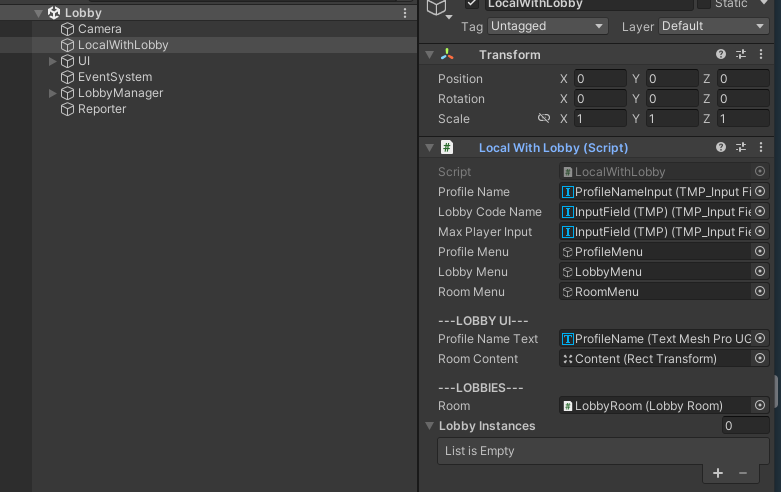Open Transform component kebab menu
This screenshot has width=781, height=492.
(x=761, y=55)
